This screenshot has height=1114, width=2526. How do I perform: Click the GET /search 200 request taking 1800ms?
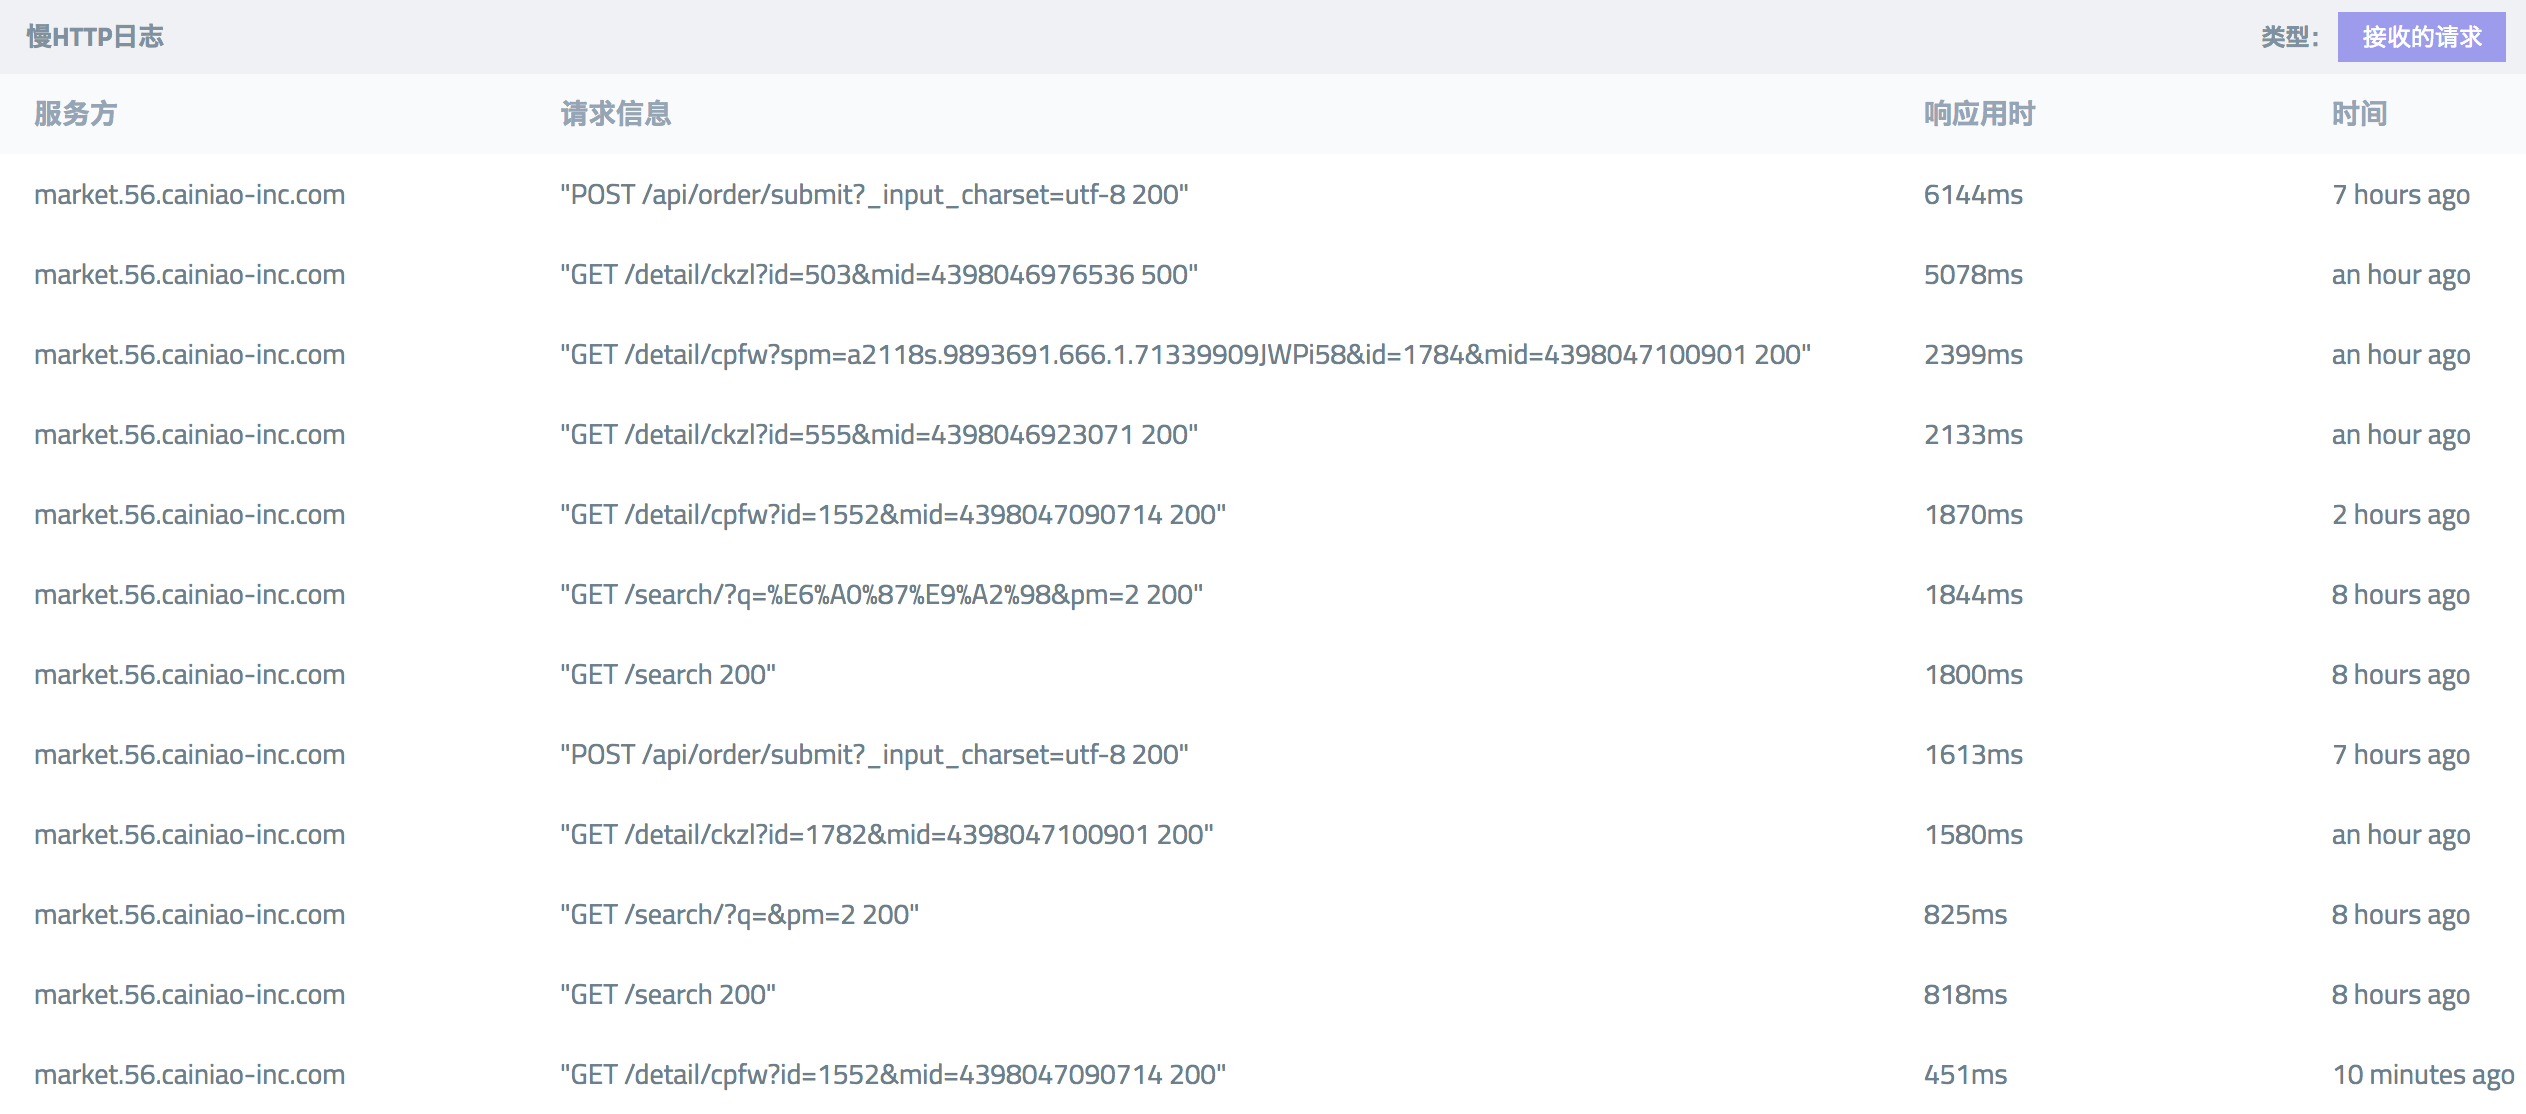[668, 674]
